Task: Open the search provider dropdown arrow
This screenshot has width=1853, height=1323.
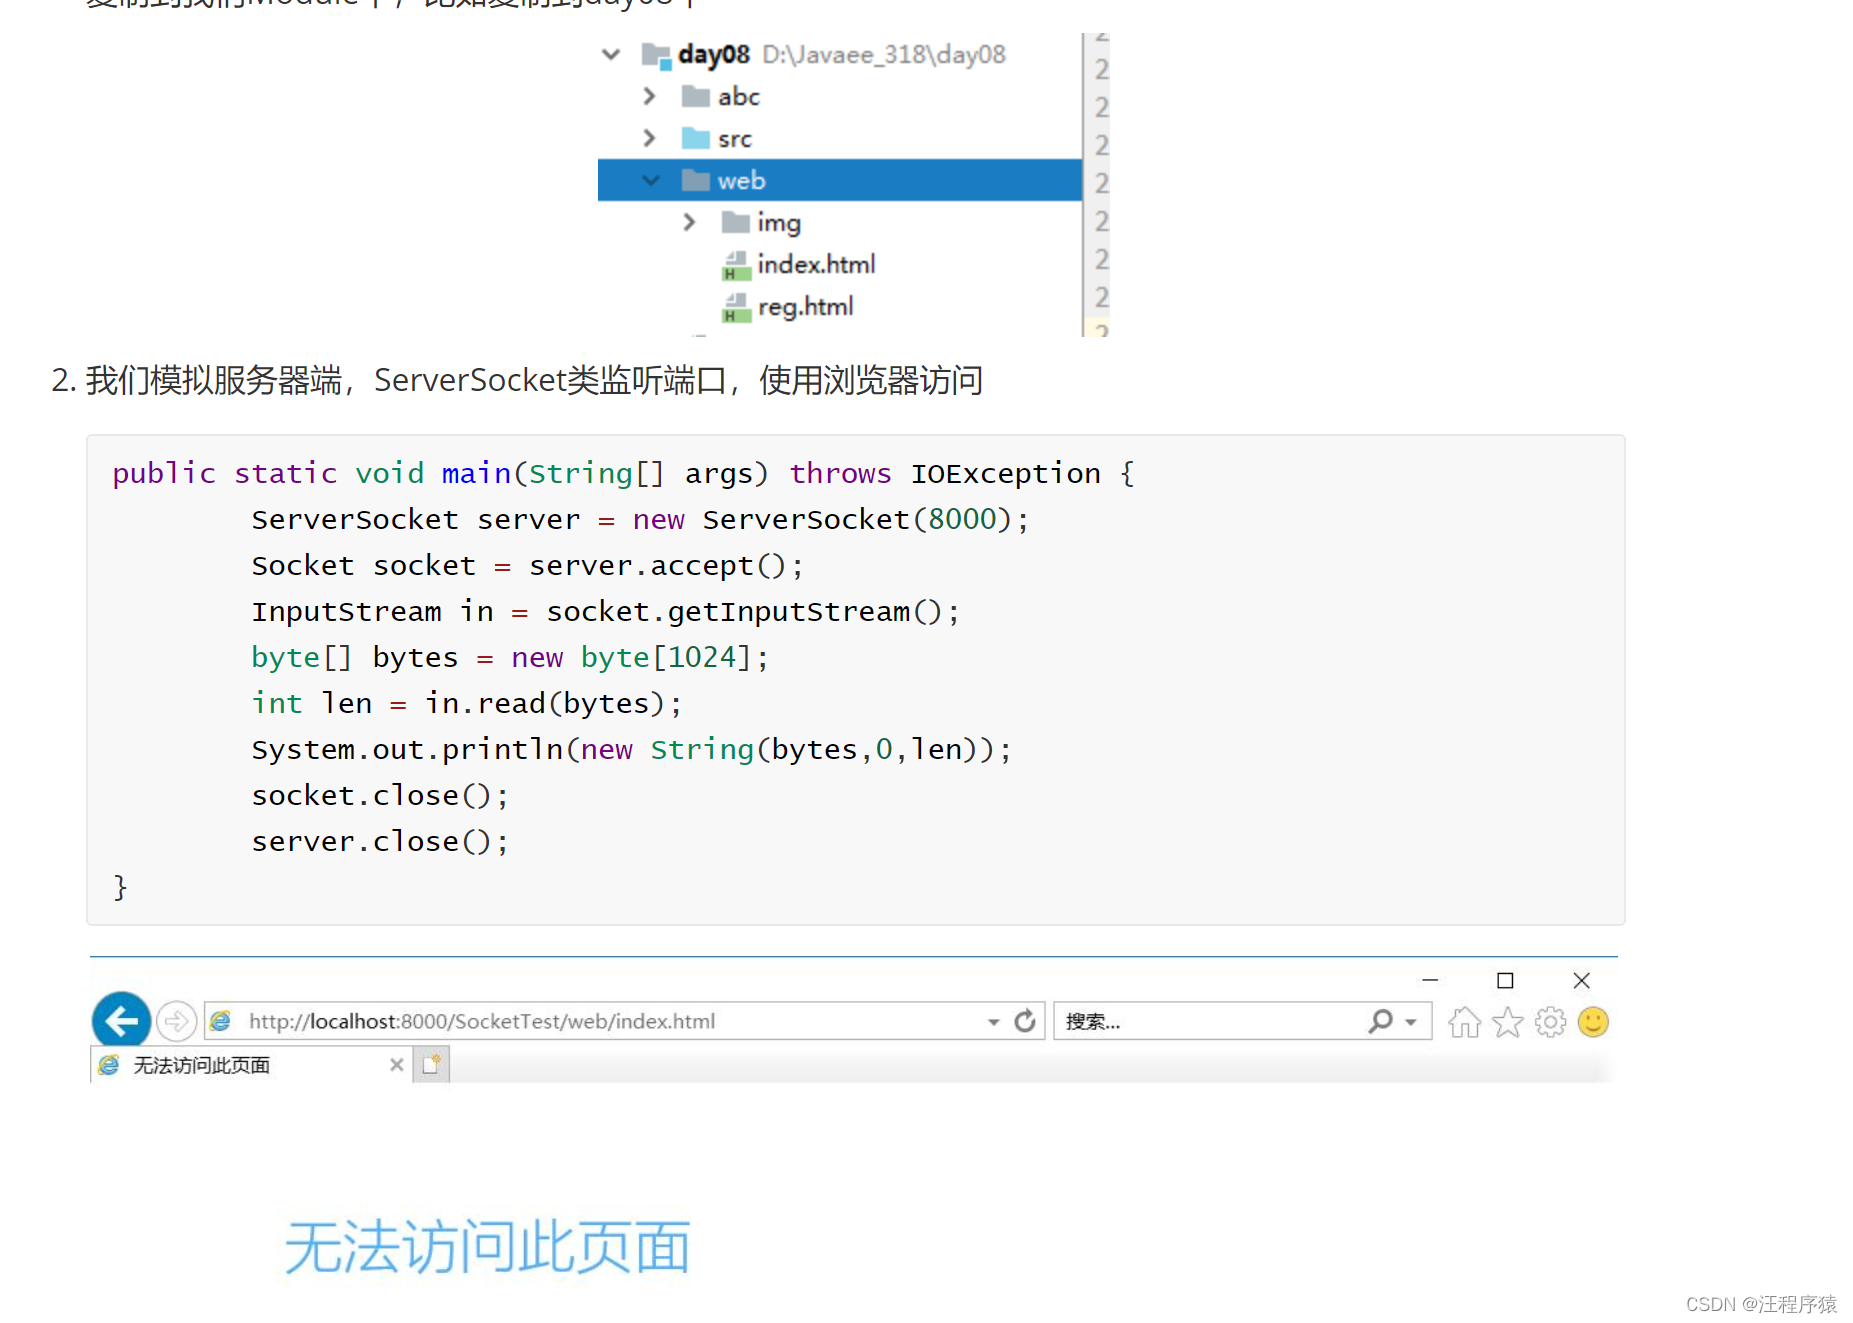Action: click(1411, 1022)
